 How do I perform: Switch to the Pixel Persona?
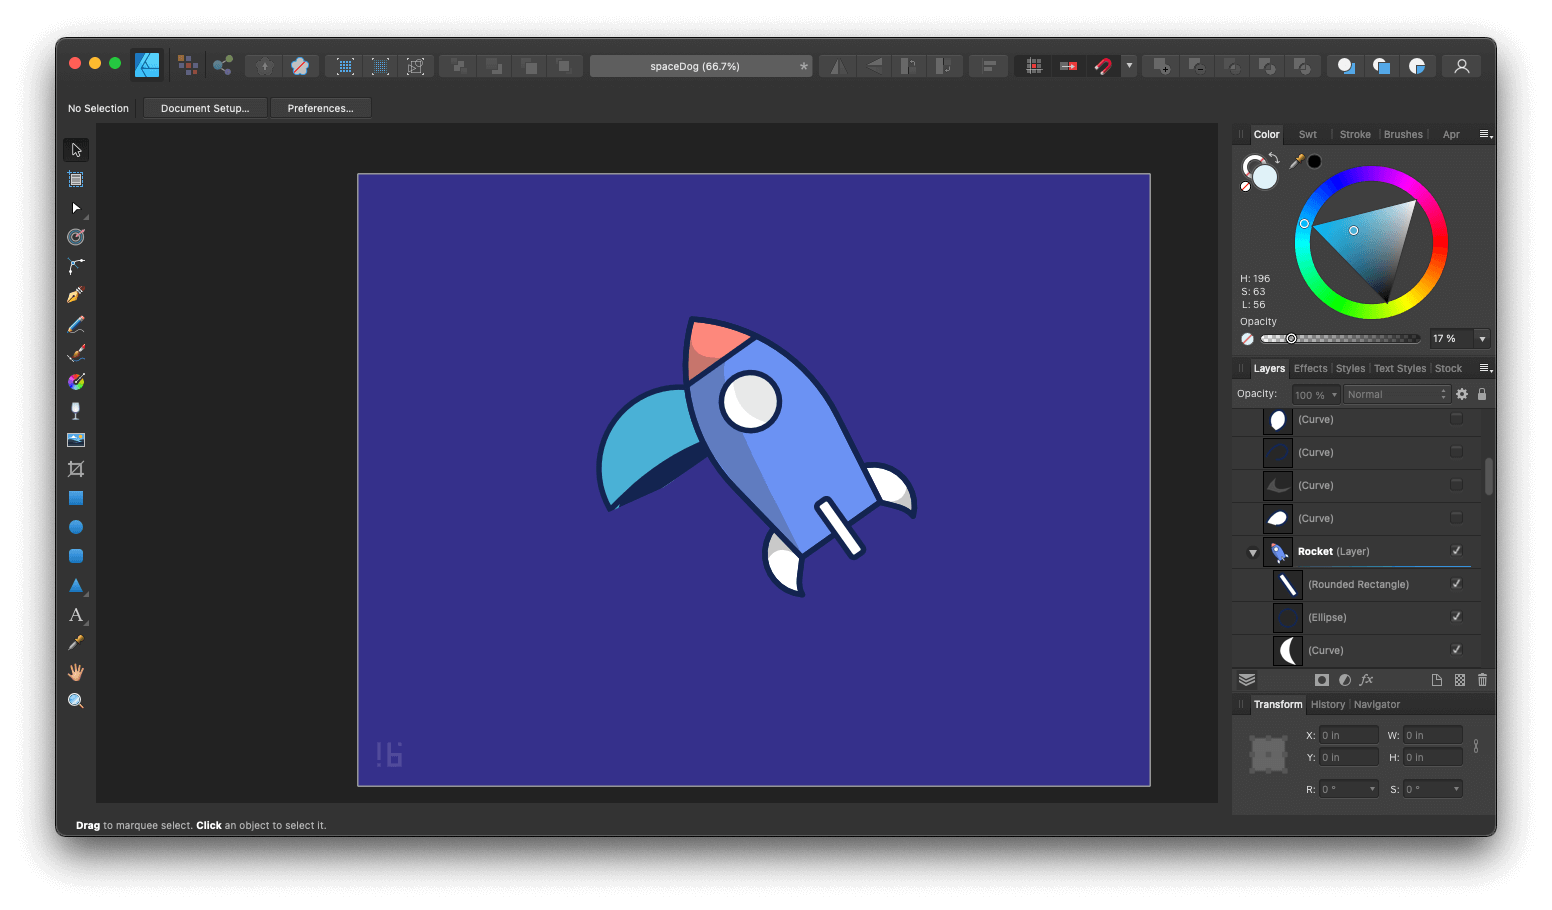pos(188,65)
